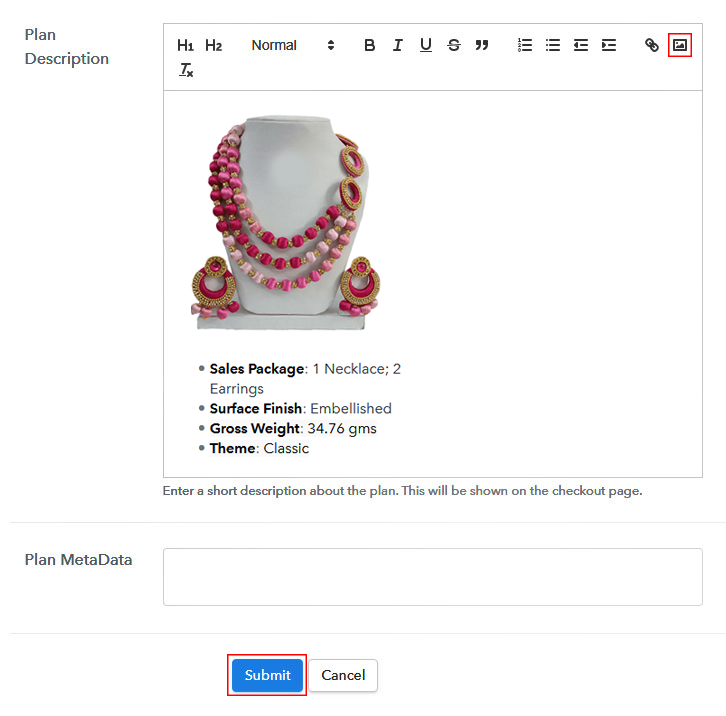
Task: Apply Heading 2 format
Action: click(213, 45)
